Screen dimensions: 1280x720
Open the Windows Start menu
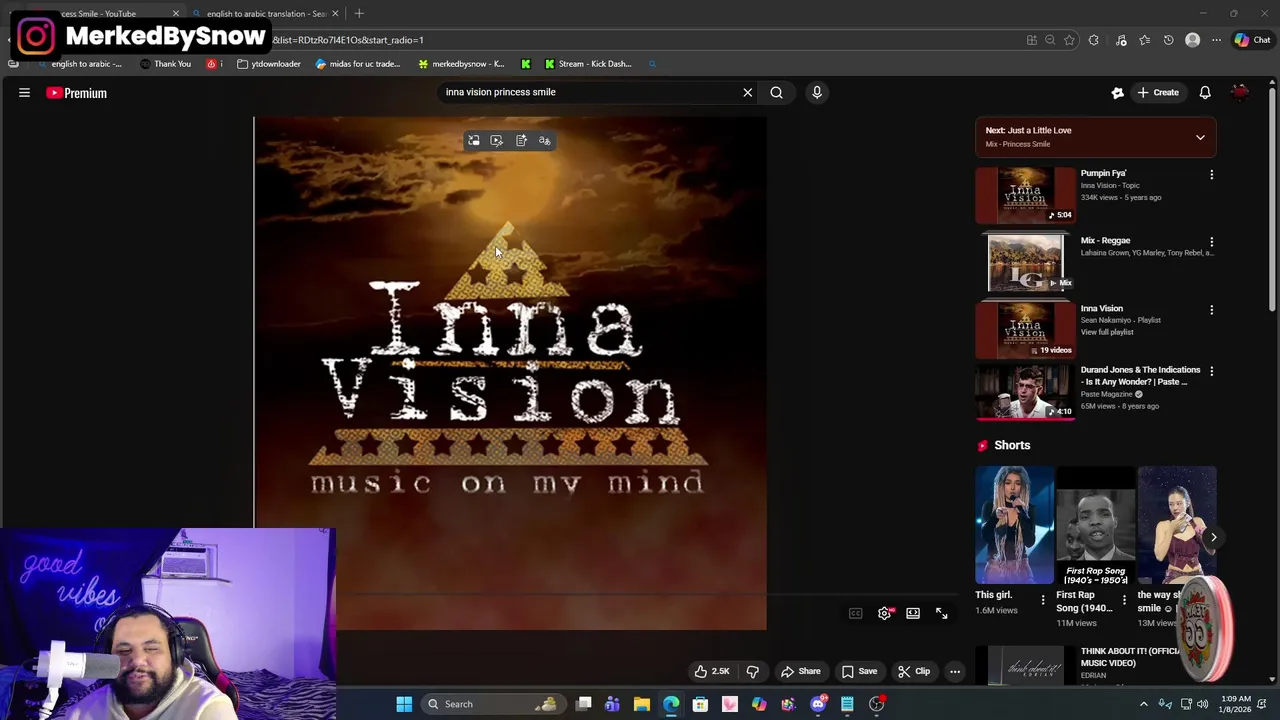pos(404,704)
